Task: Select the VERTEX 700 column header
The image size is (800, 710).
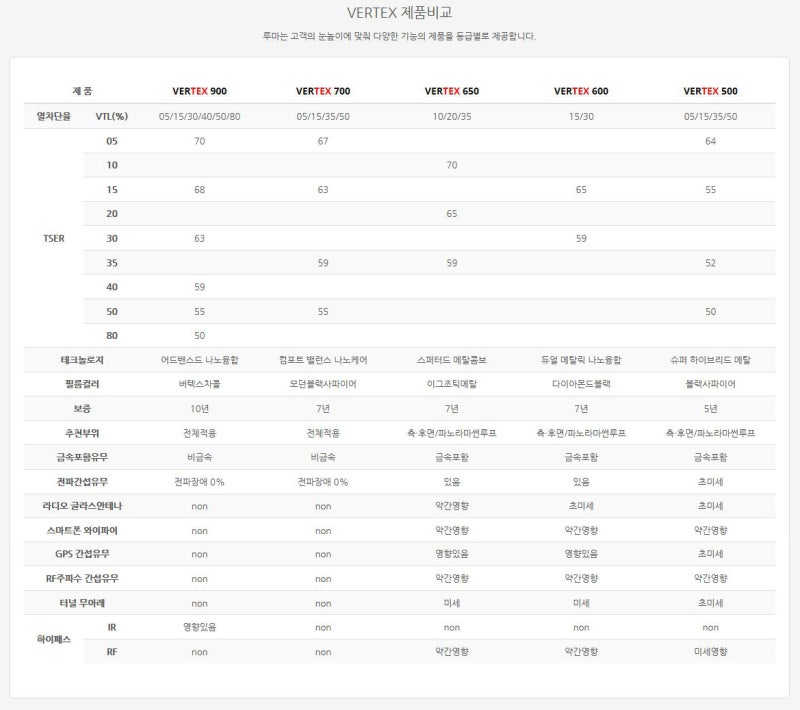Action: point(323,91)
